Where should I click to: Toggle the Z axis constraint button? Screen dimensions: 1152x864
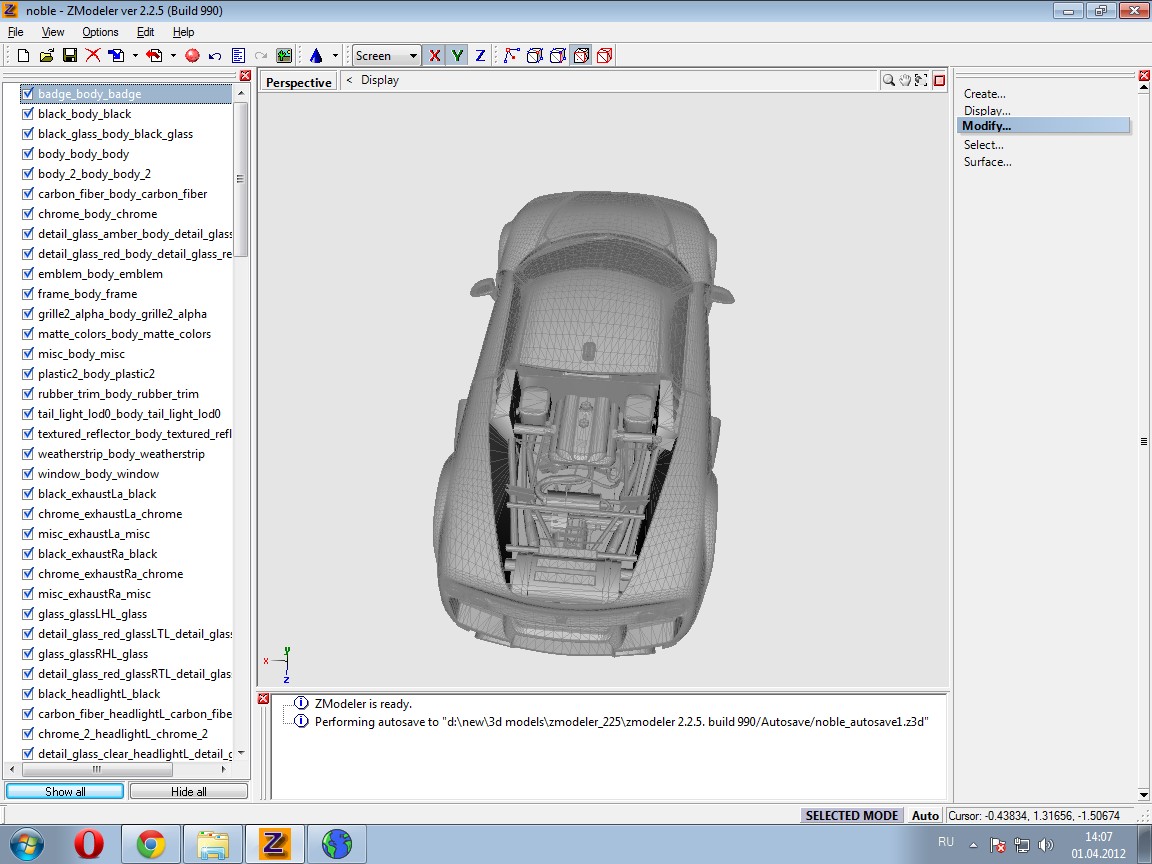pyautogui.click(x=480, y=56)
